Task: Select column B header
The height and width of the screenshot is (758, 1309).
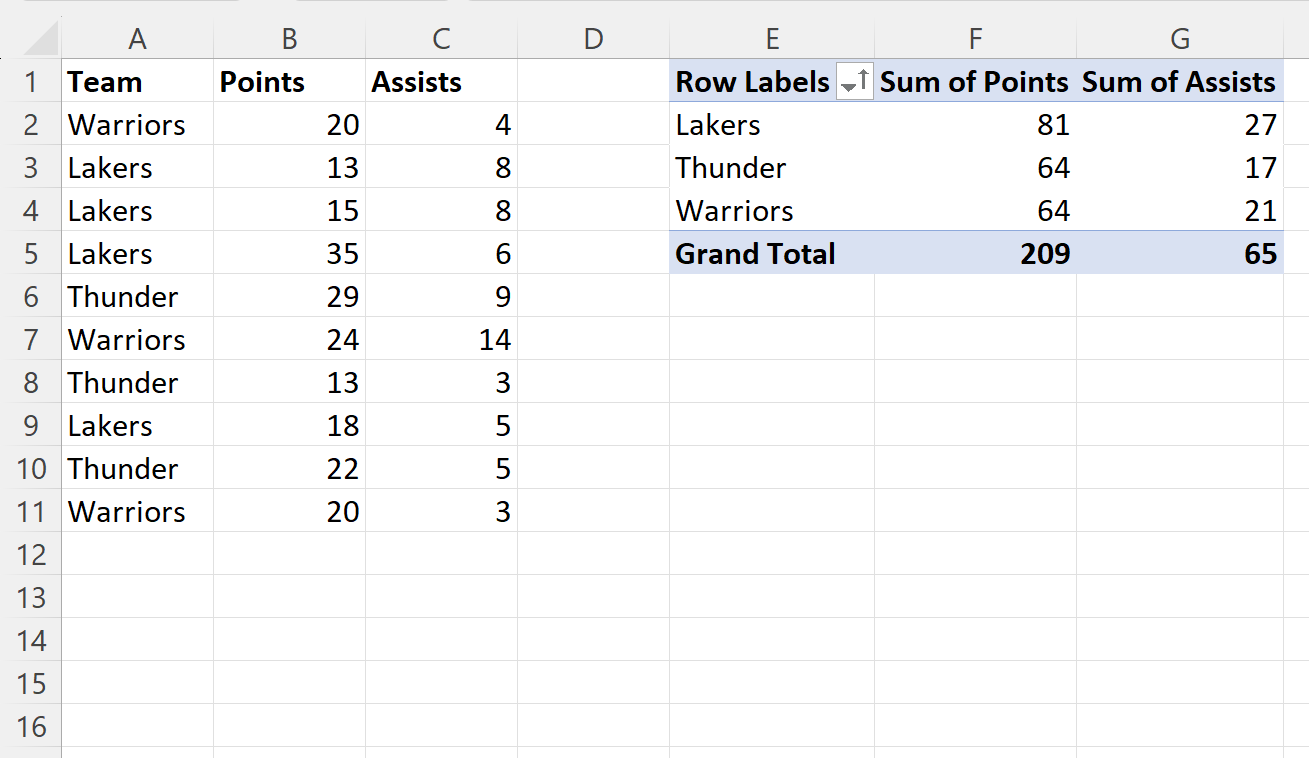Action: [x=289, y=39]
